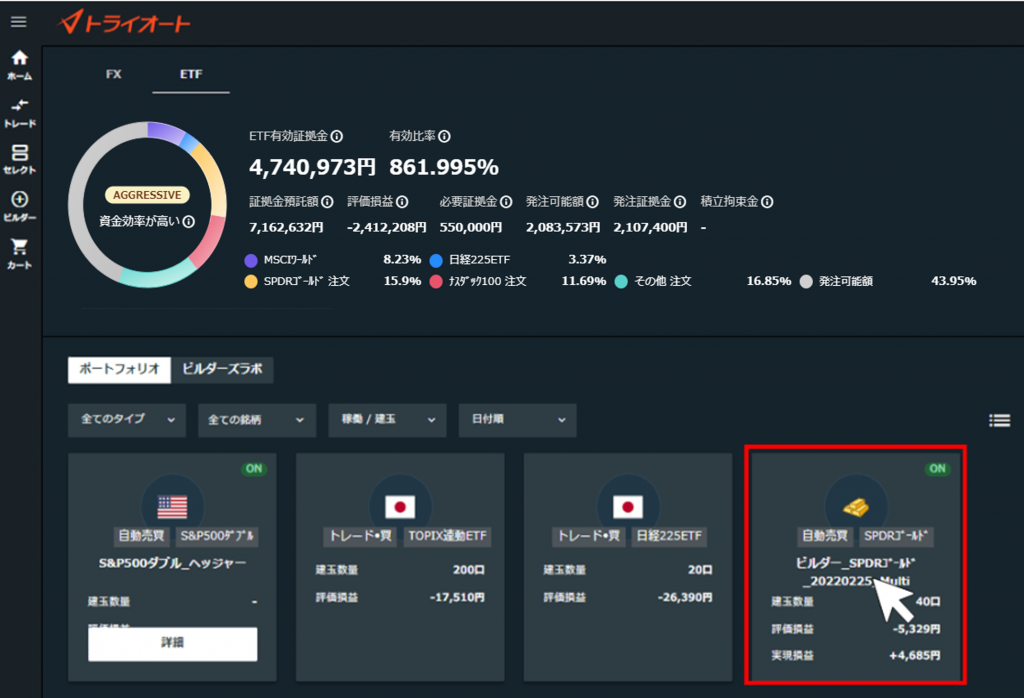
Task: Click -5,329円 on SPDR card
Action: coord(917,629)
